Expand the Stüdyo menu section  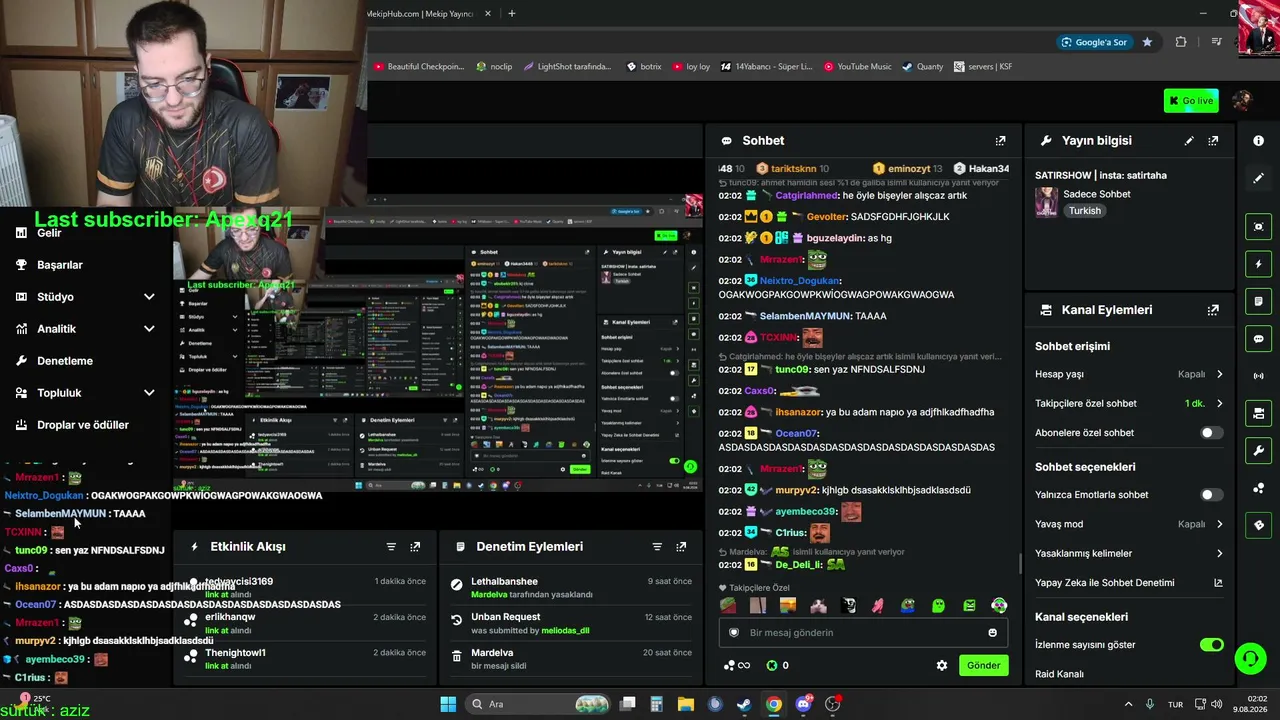(x=84, y=297)
